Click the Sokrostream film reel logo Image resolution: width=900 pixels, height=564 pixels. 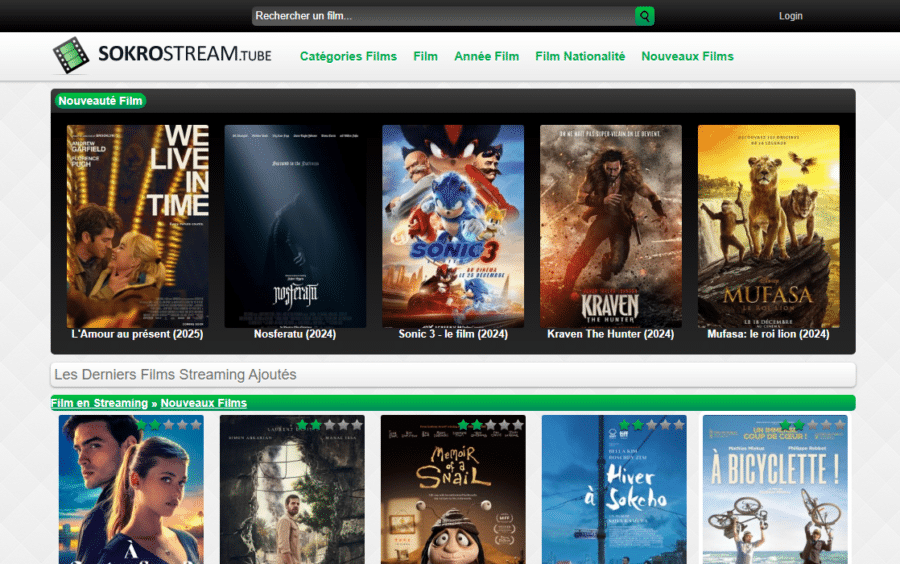[71, 56]
